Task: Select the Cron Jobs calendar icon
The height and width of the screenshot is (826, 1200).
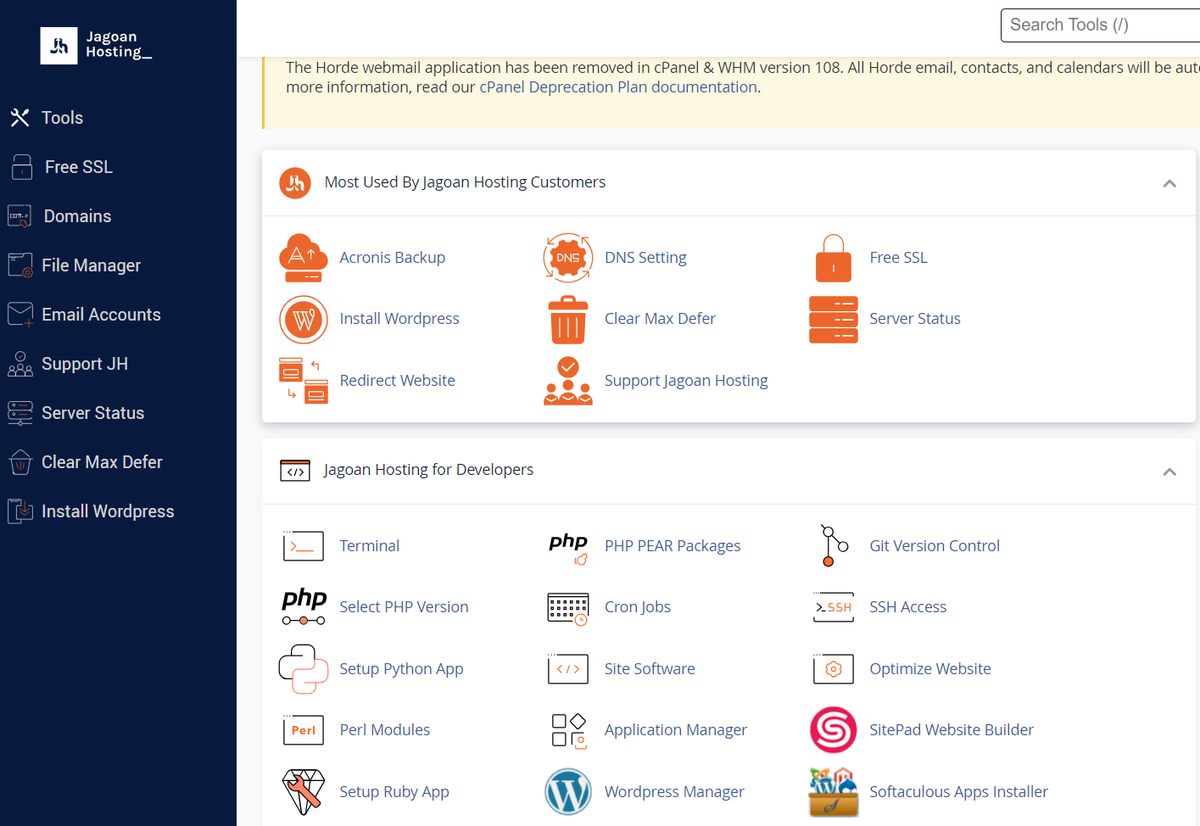Action: coord(568,608)
